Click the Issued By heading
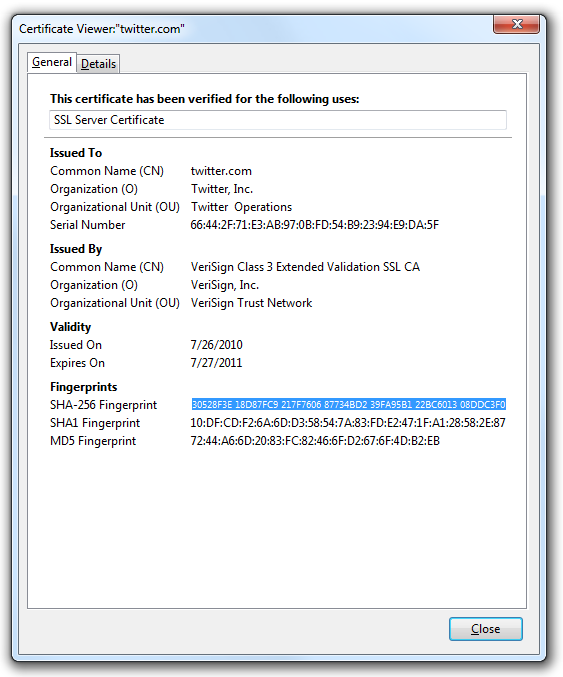Image resolution: width=563 pixels, height=677 pixels. click(x=76, y=249)
